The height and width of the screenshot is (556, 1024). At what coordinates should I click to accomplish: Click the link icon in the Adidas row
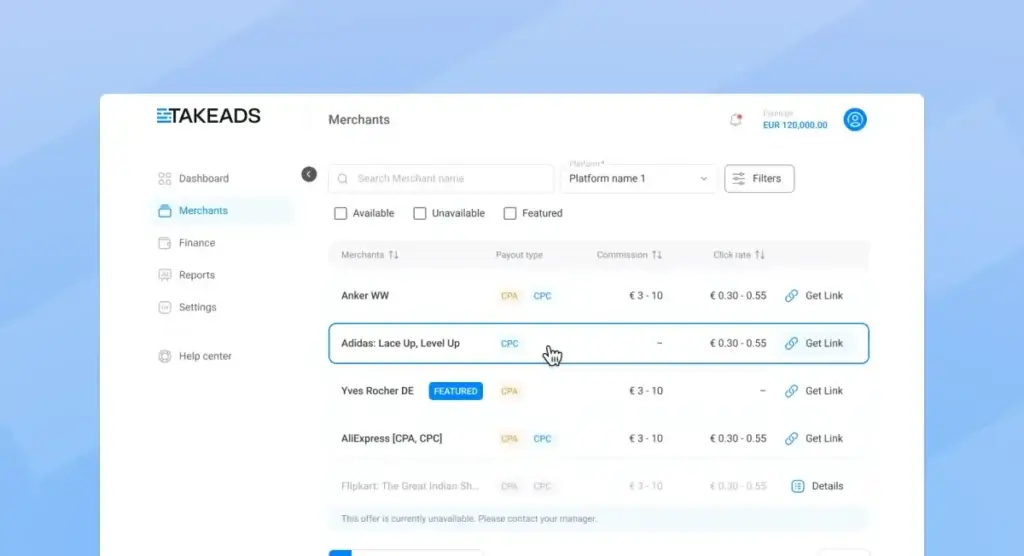click(x=791, y=344)
